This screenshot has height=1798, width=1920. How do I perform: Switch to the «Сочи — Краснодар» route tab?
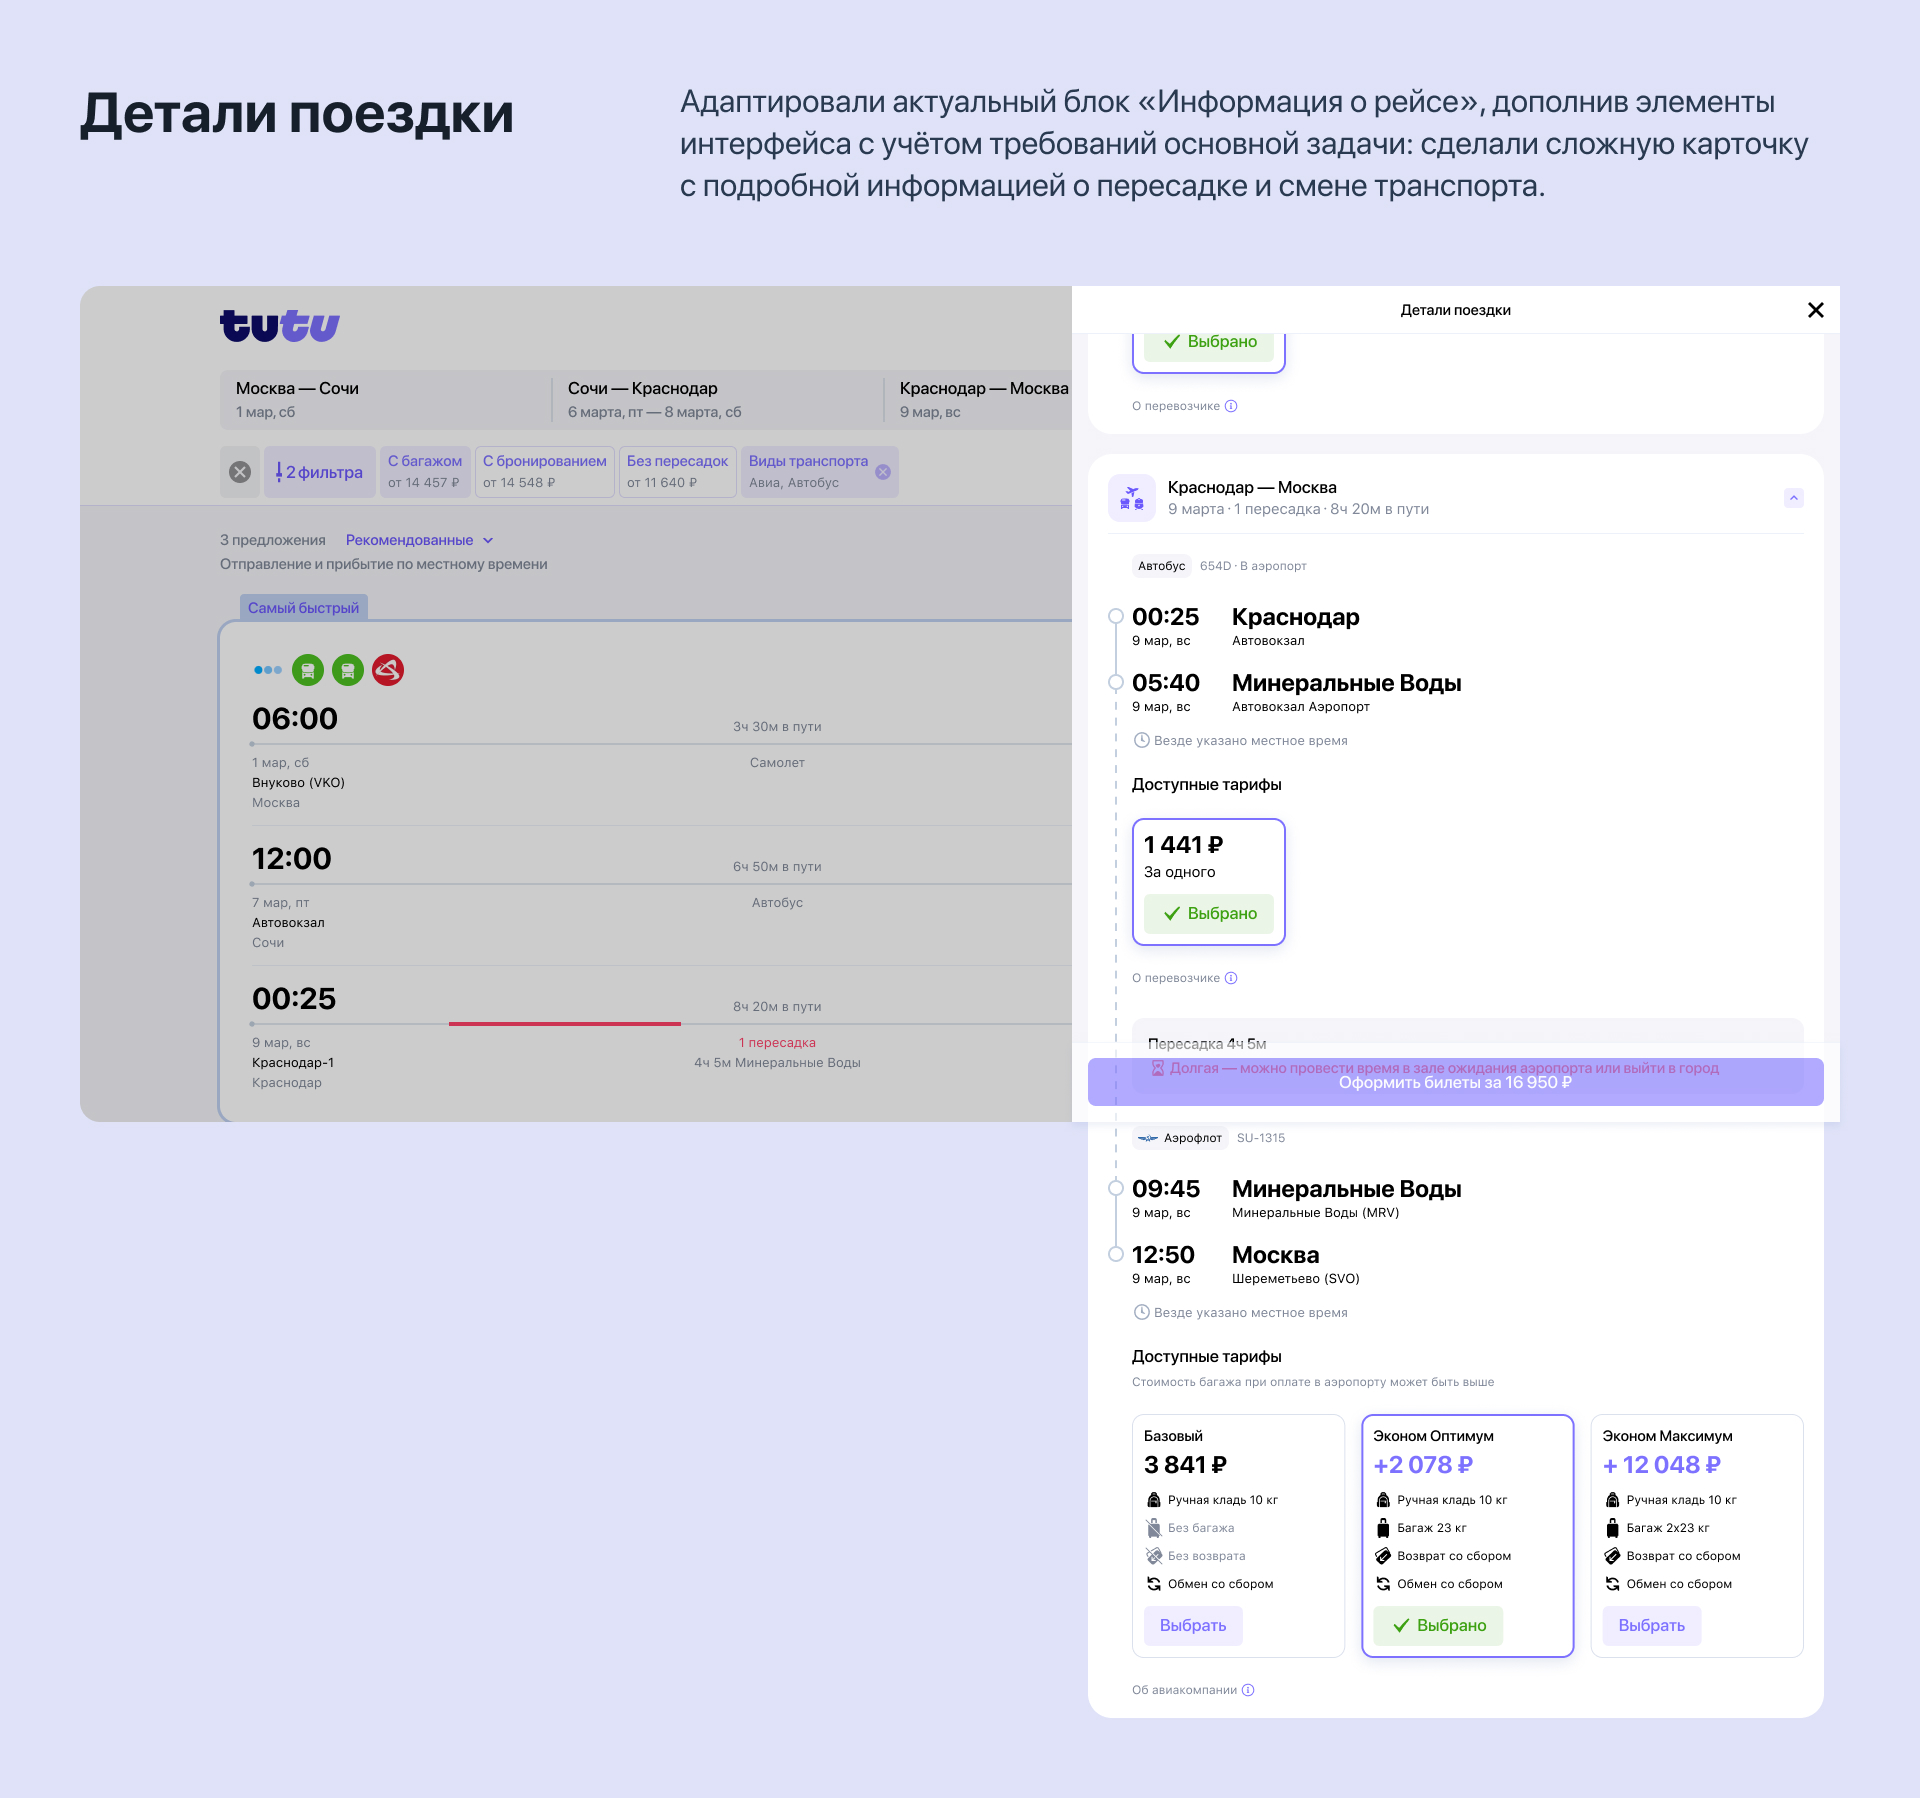(x=642, y=399)
